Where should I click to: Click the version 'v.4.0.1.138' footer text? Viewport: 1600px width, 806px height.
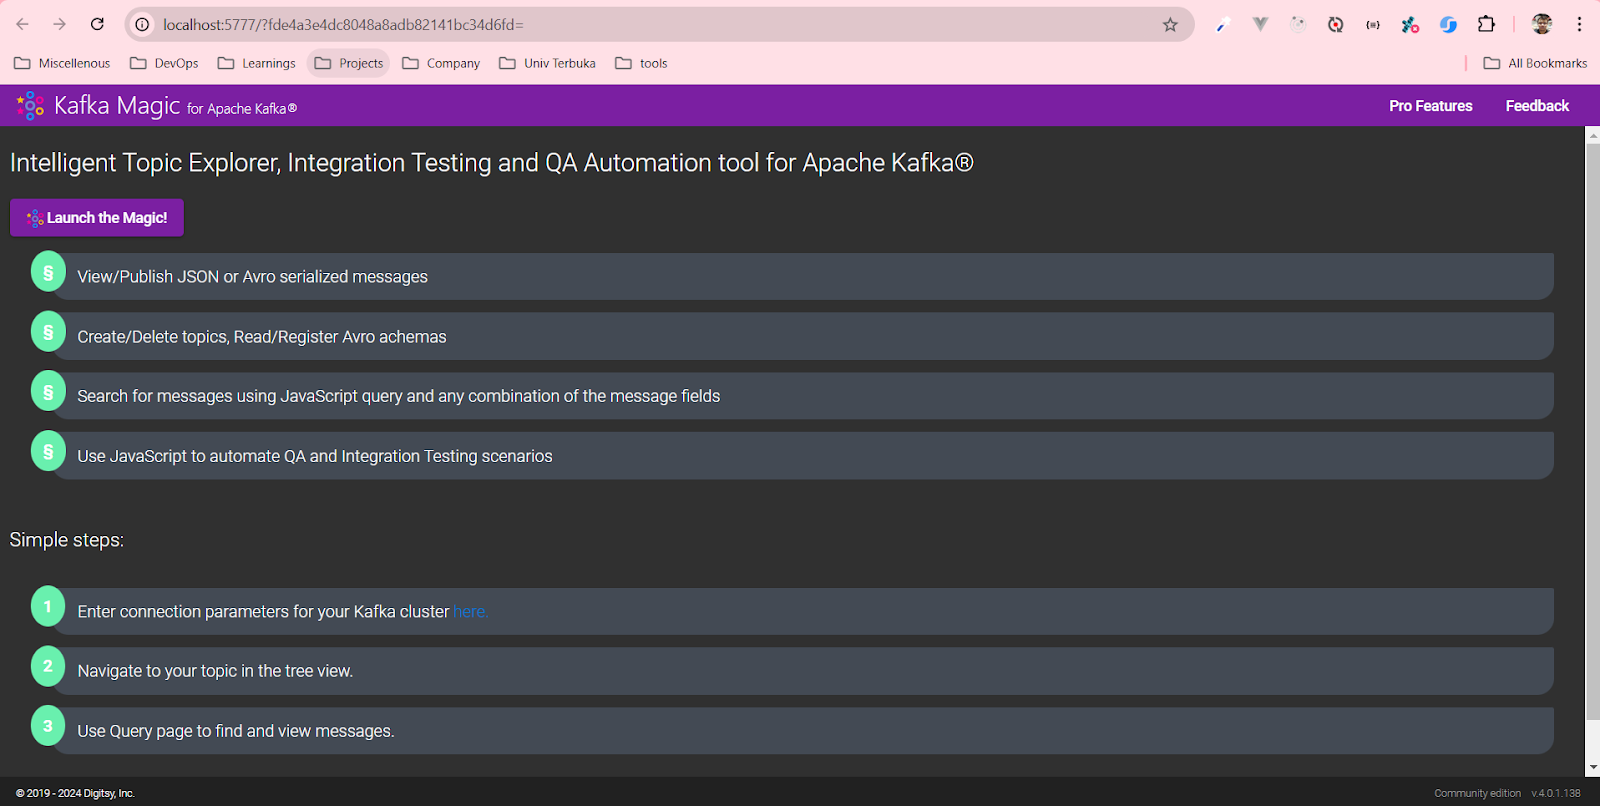(1556, 793)
